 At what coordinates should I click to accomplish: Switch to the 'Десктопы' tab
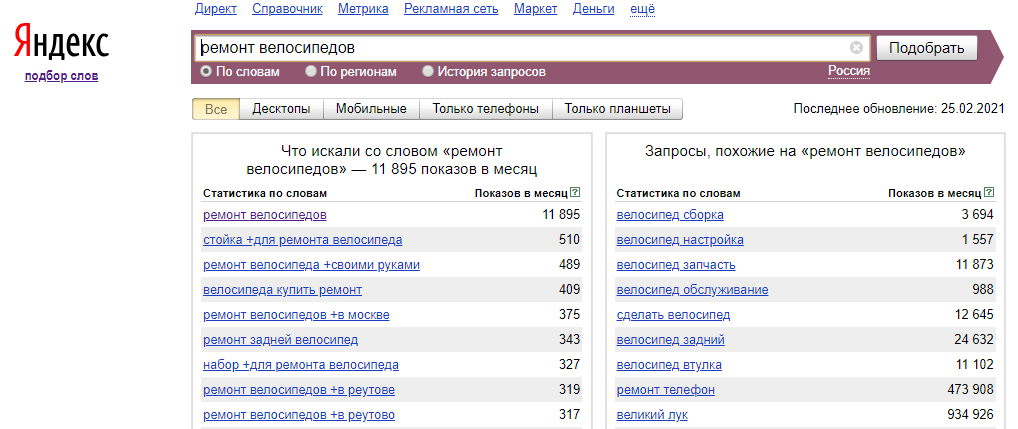click(x=281, y=109)
